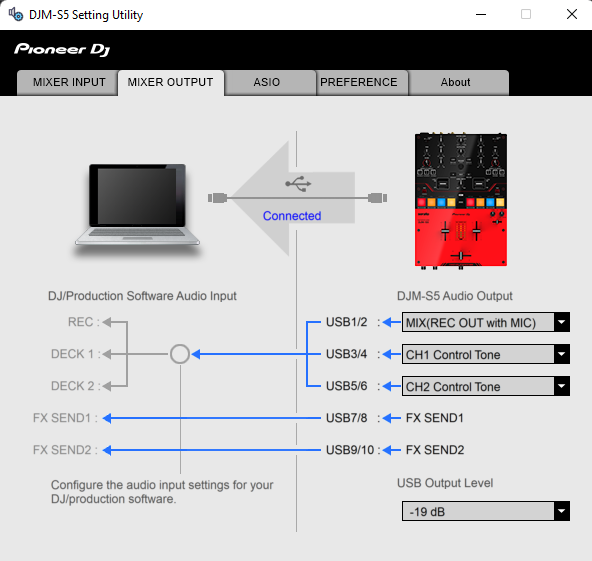Minimize the DJM-S5 Setting Utility window
Viewport: 592px width, 561px height.
click(481, 14)
